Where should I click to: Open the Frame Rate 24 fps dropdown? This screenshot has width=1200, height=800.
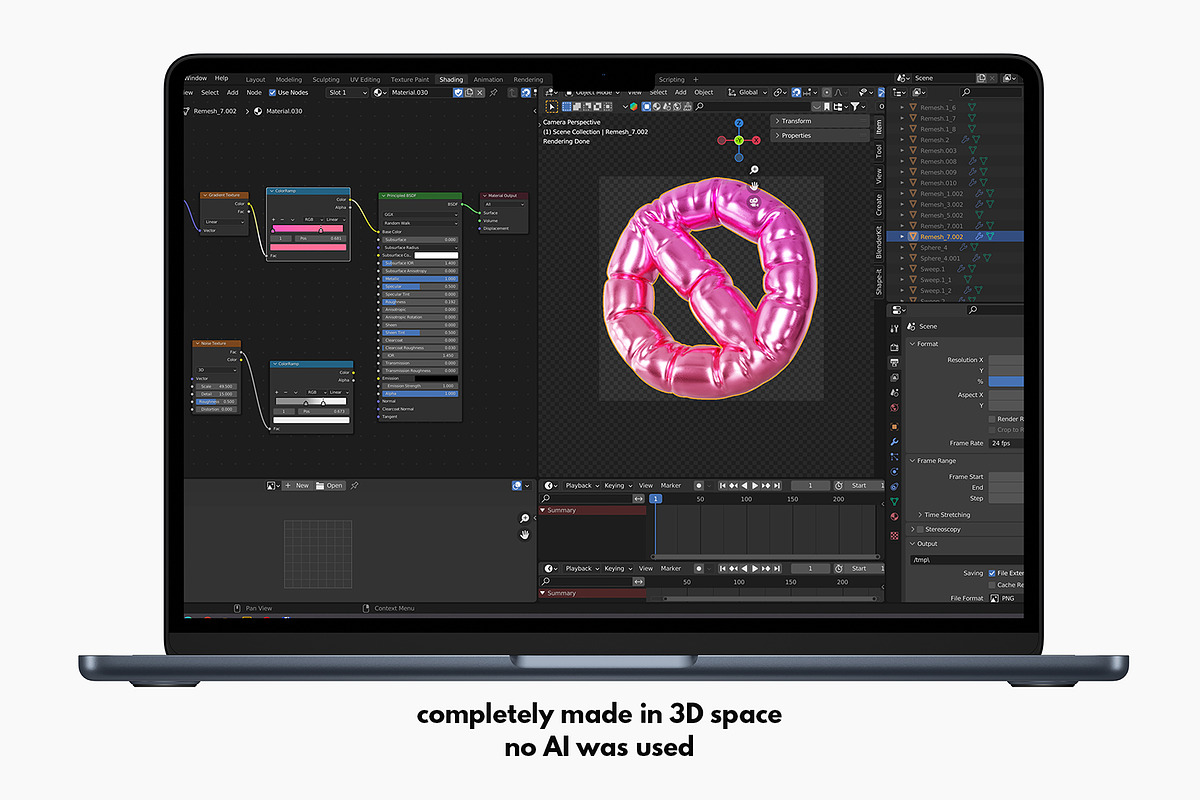tap(1006, 443)
